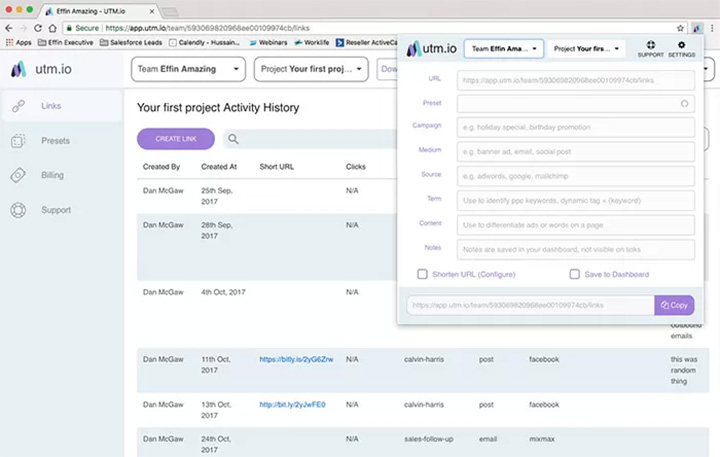Enable the Shorten URL checkbox
Image resolution: width=720 pixels, height=457 pixels.
[422, 274]
